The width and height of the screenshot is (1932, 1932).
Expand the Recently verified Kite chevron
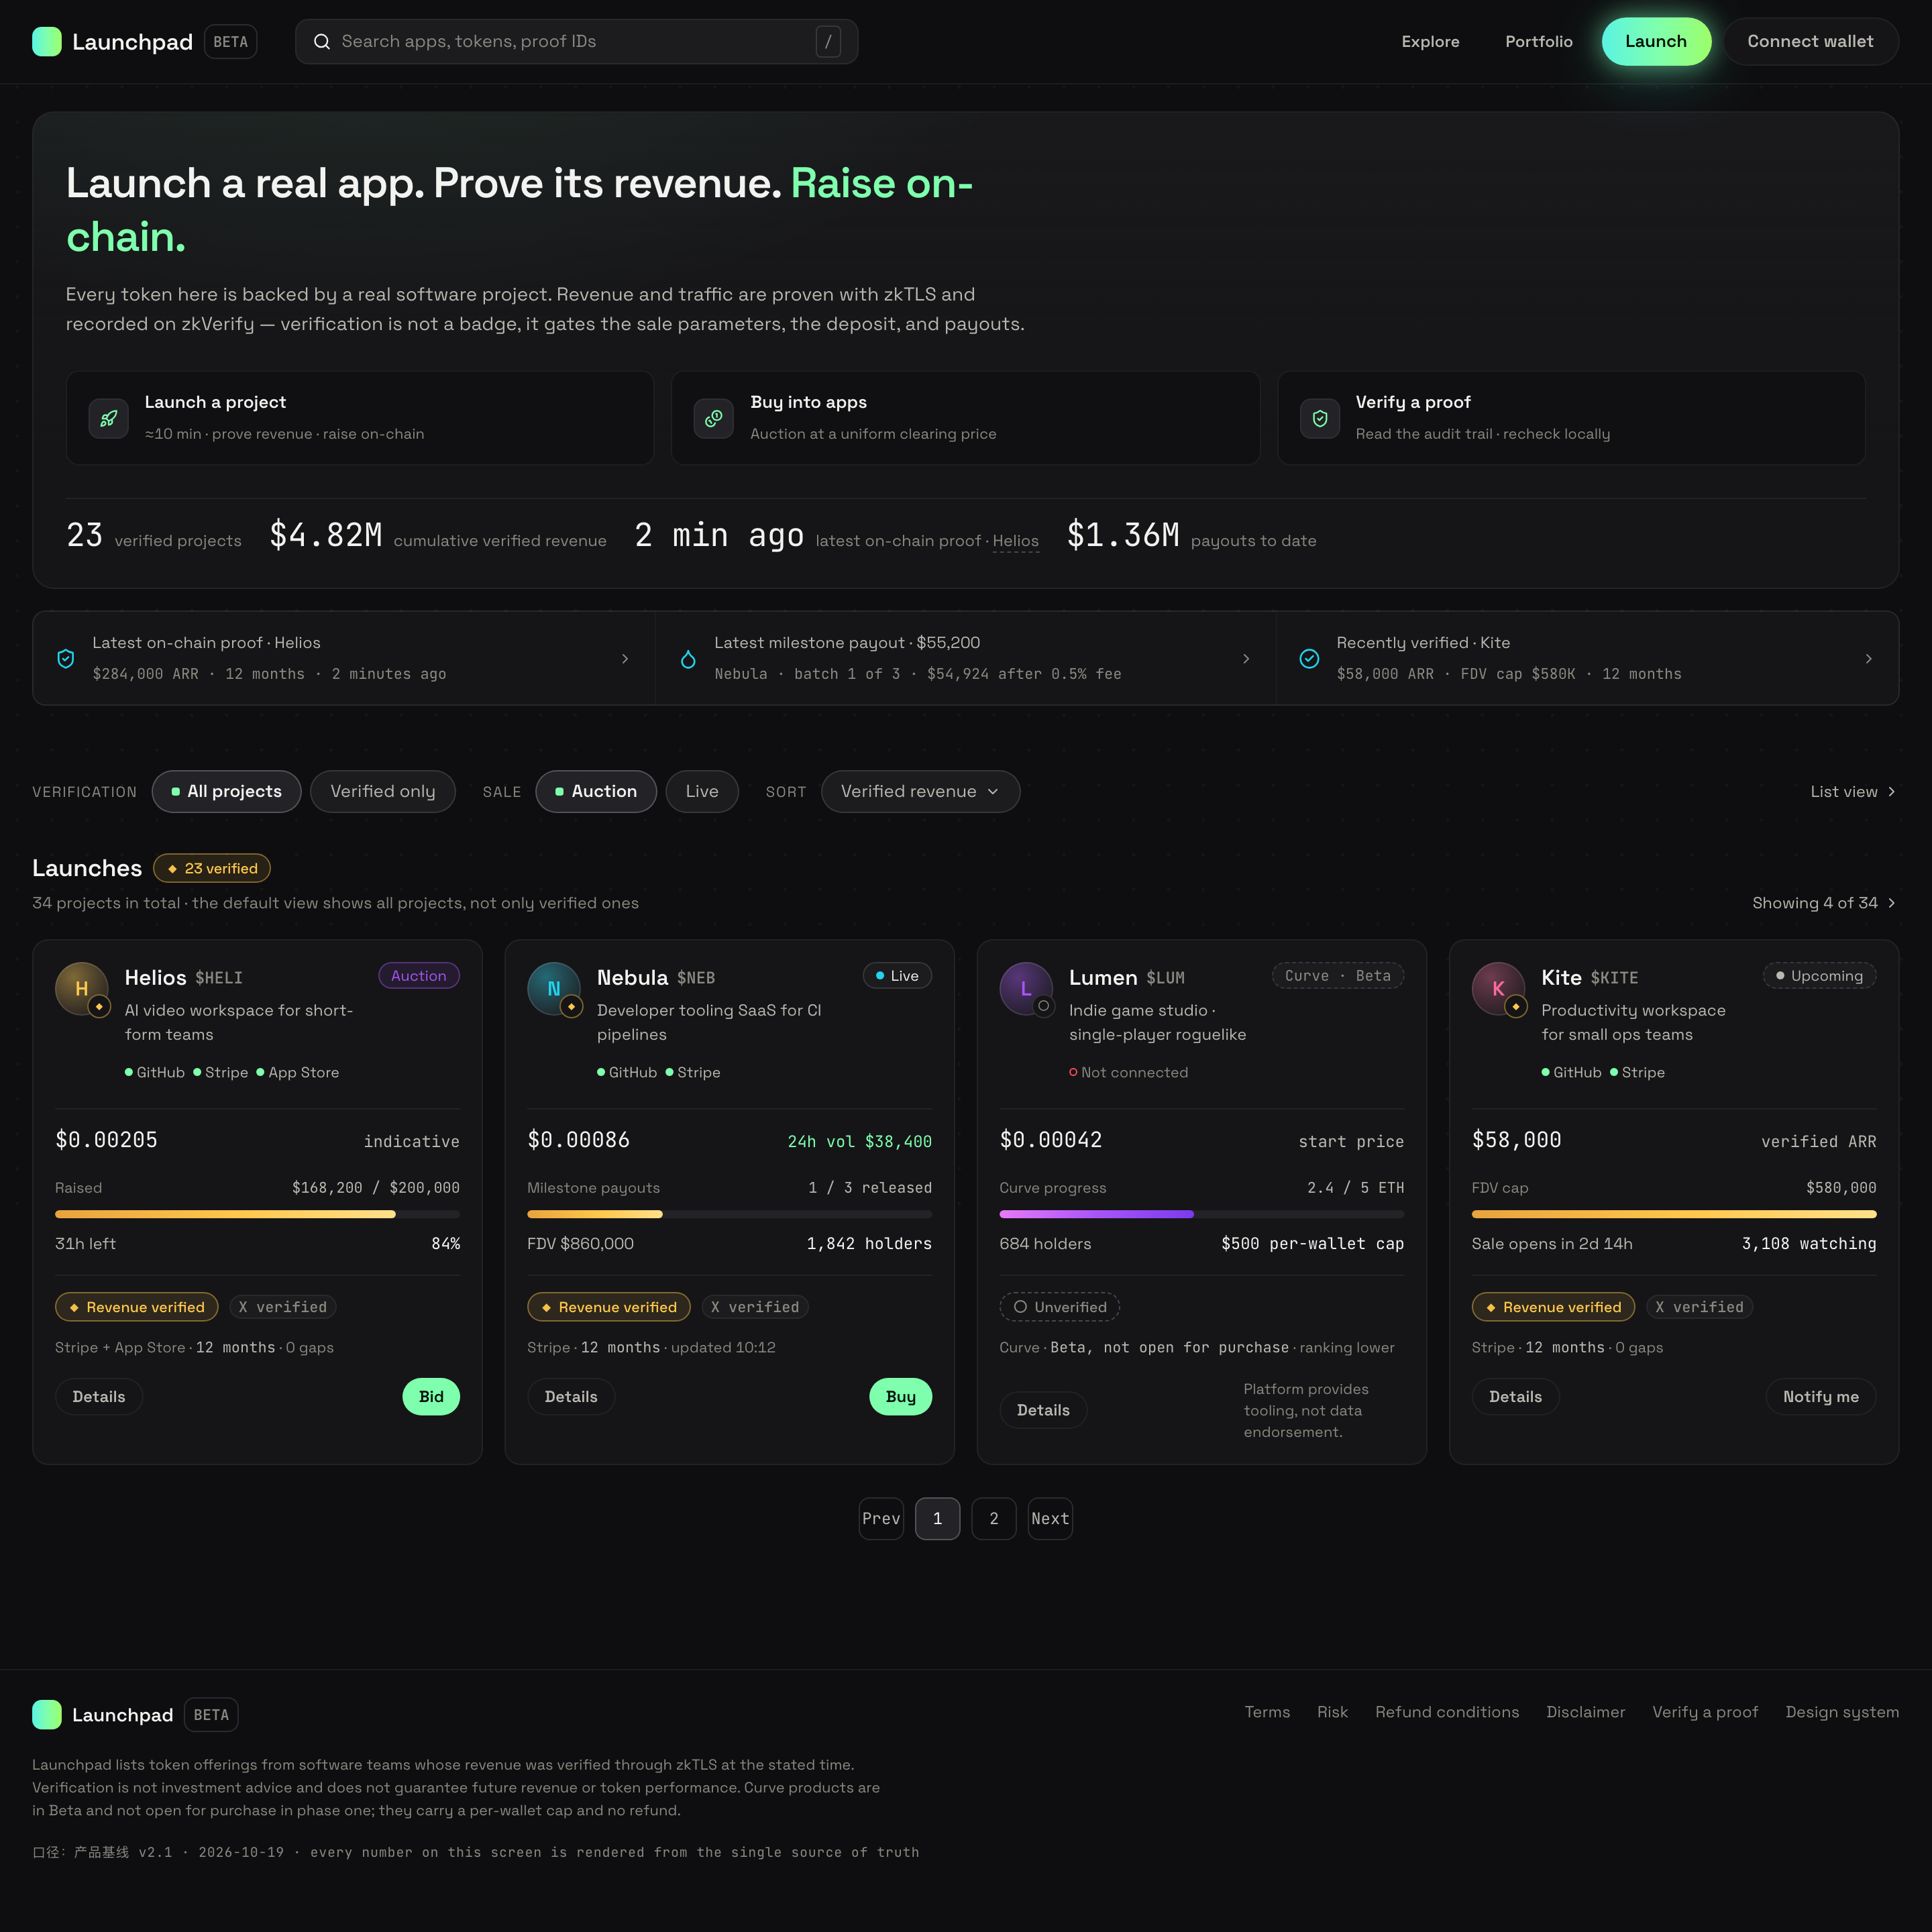(1869, 658)
